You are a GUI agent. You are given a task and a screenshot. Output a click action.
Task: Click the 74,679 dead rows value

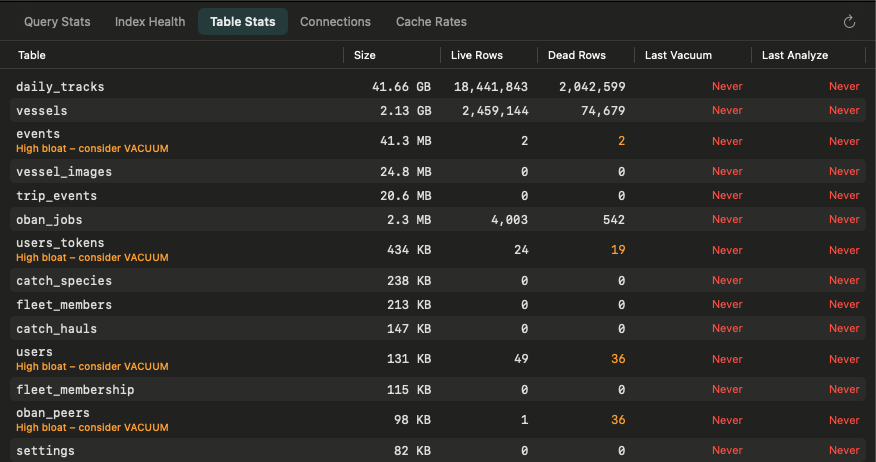[x=603, y=111]
